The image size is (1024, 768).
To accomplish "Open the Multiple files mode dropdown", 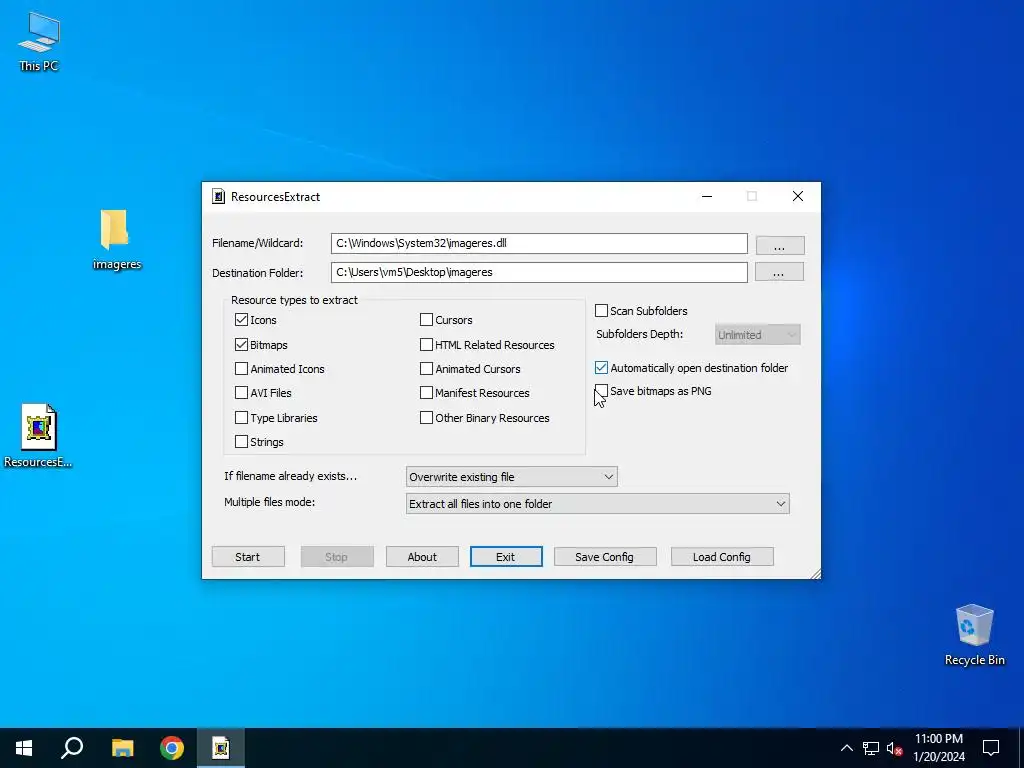I will 598,504.
